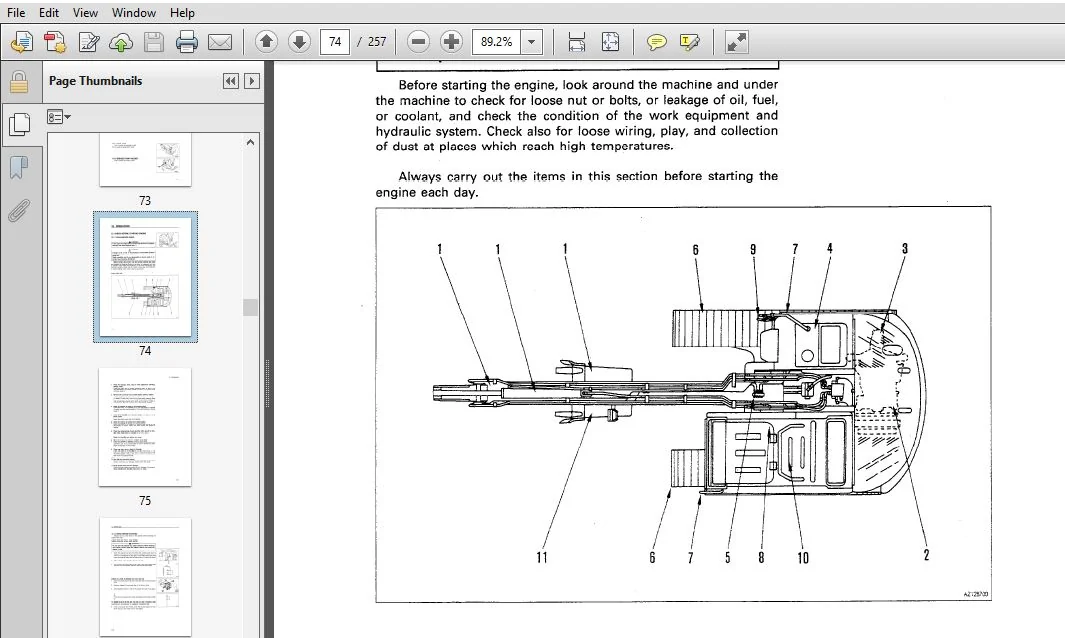
Task: Open the Help menu
Action: 182,12
